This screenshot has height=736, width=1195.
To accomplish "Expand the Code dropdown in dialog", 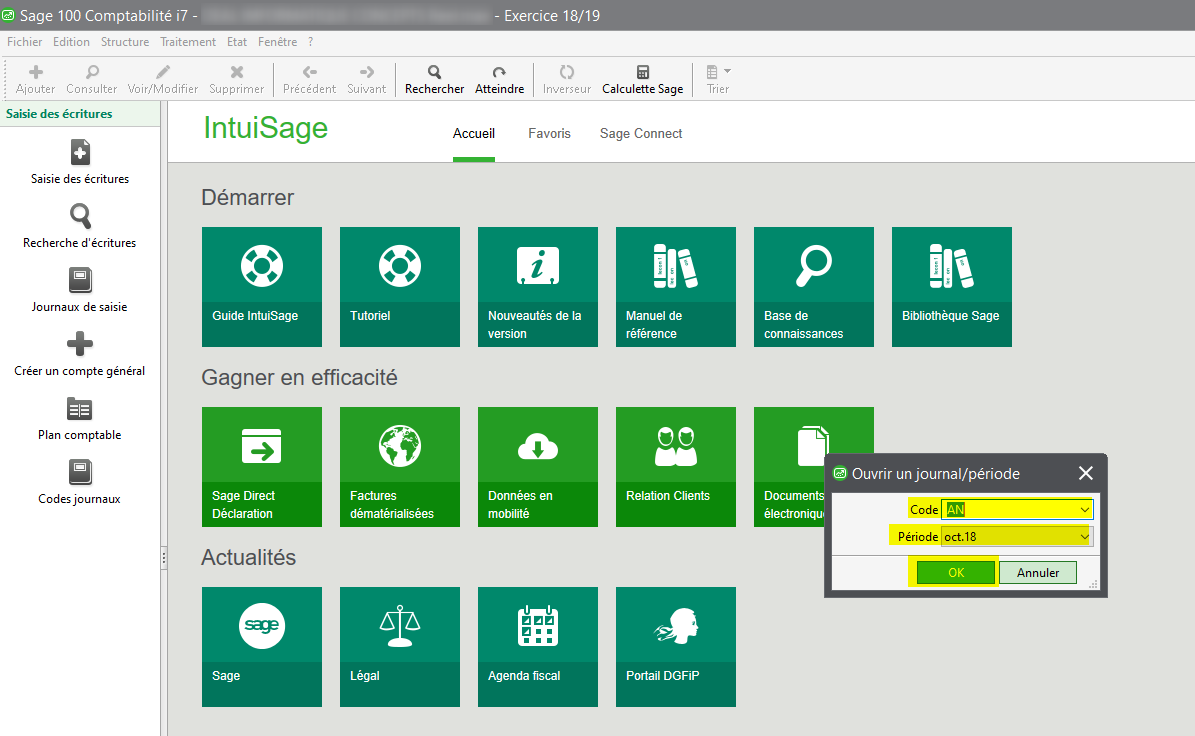I will point(1085,510).
